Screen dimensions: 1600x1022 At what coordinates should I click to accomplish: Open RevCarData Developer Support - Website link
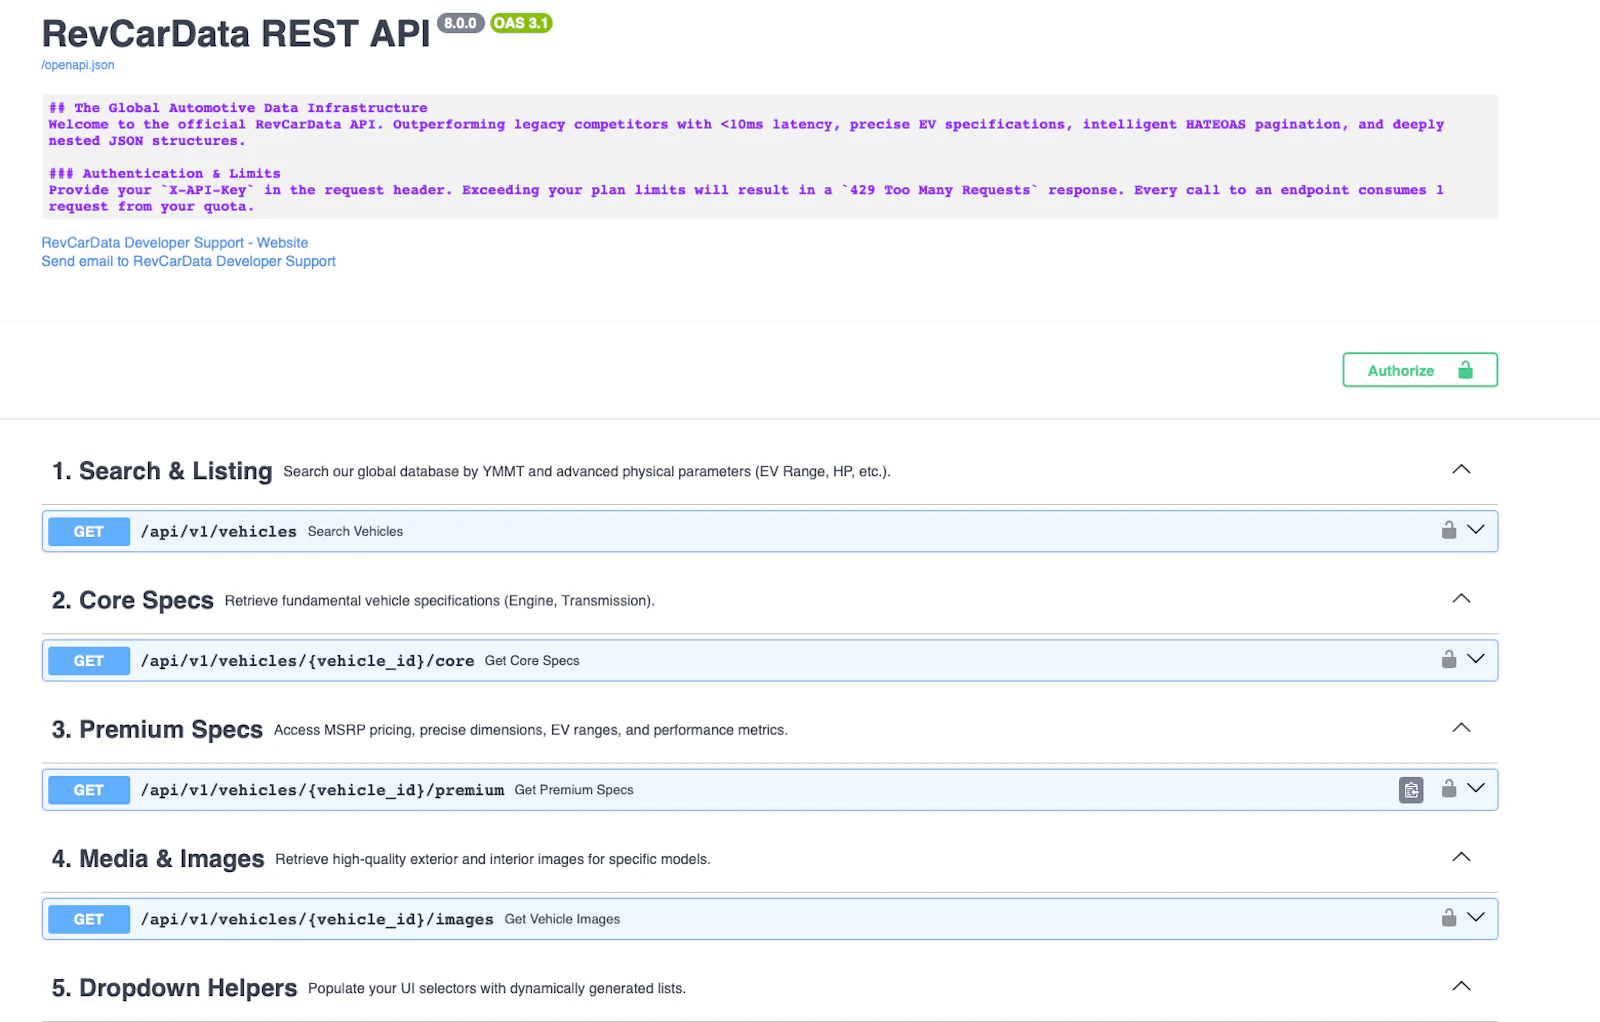175,243
